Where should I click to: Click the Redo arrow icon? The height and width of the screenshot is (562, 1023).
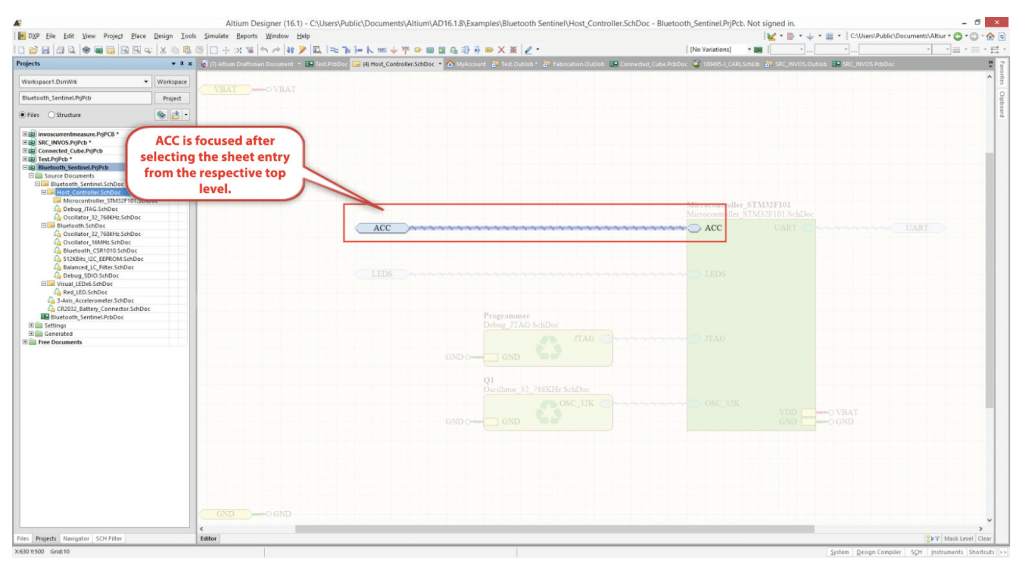click(276, 50)
